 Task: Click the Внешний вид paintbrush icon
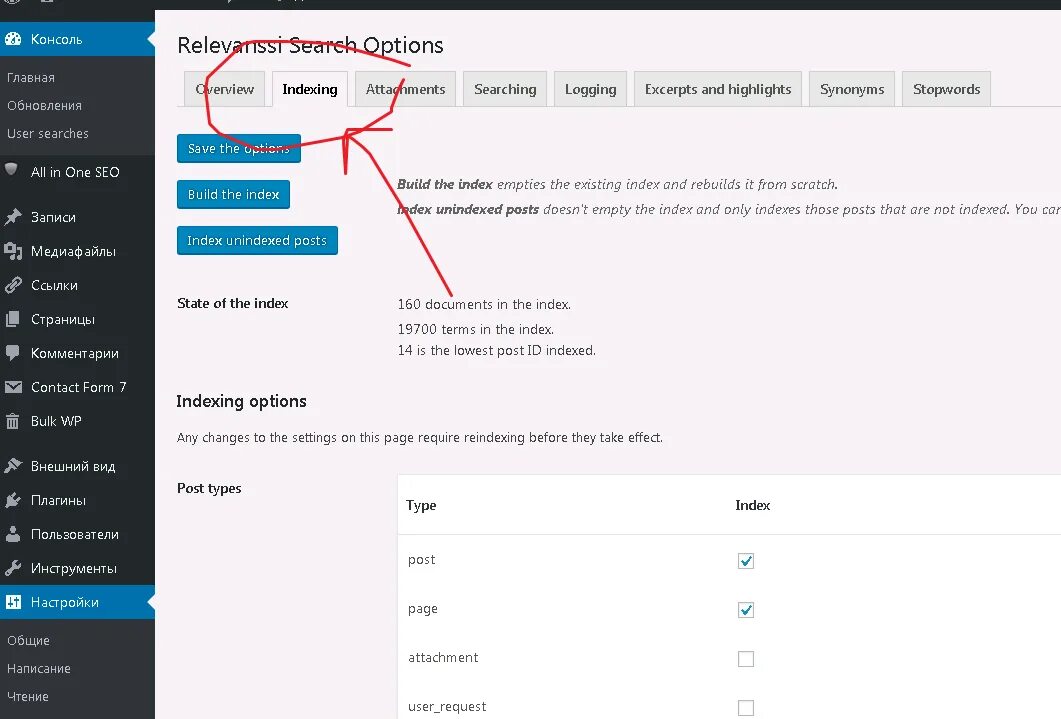(13, 466)
